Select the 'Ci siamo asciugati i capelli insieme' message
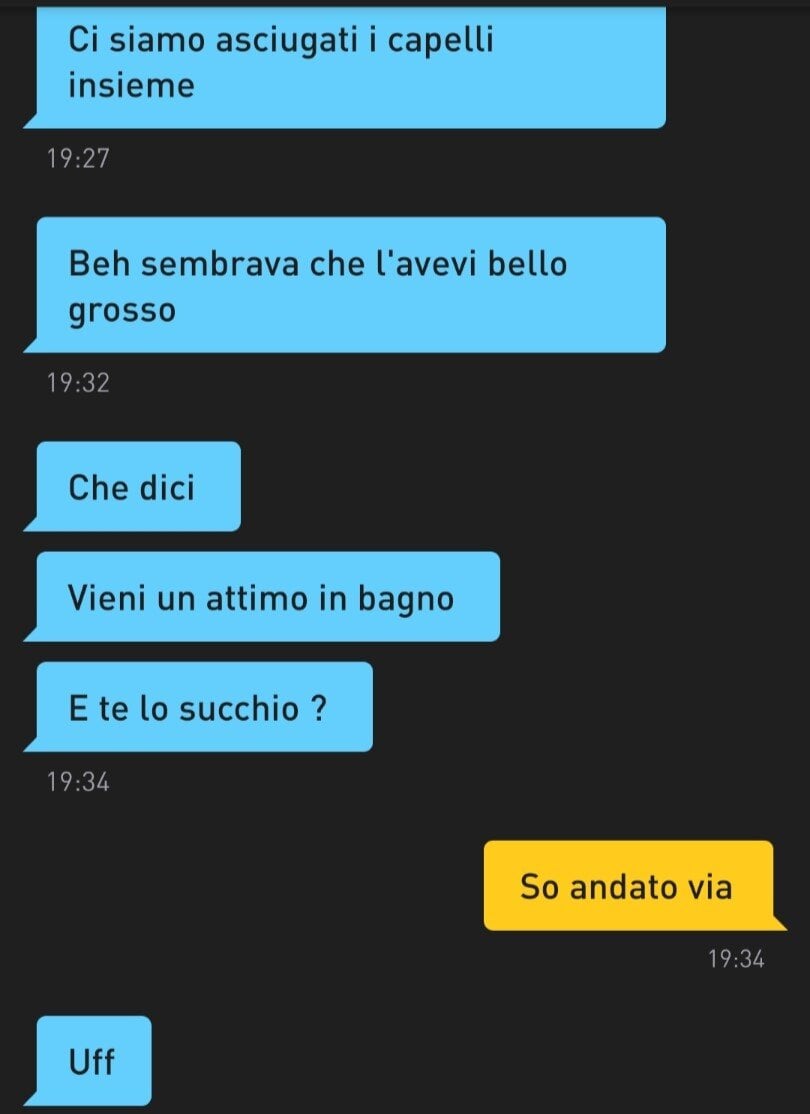810x1114 pixels. pos(351,67)
